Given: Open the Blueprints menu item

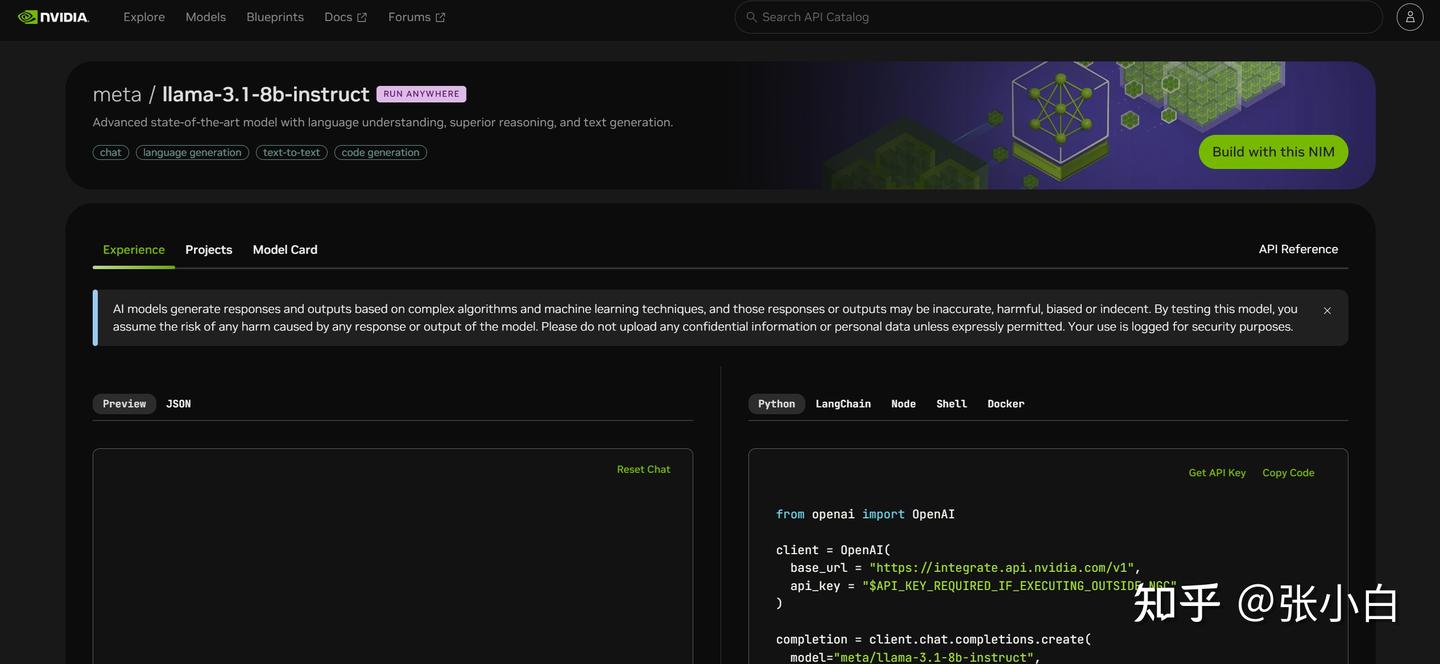Looking at the screenshot, I should 275,17.
